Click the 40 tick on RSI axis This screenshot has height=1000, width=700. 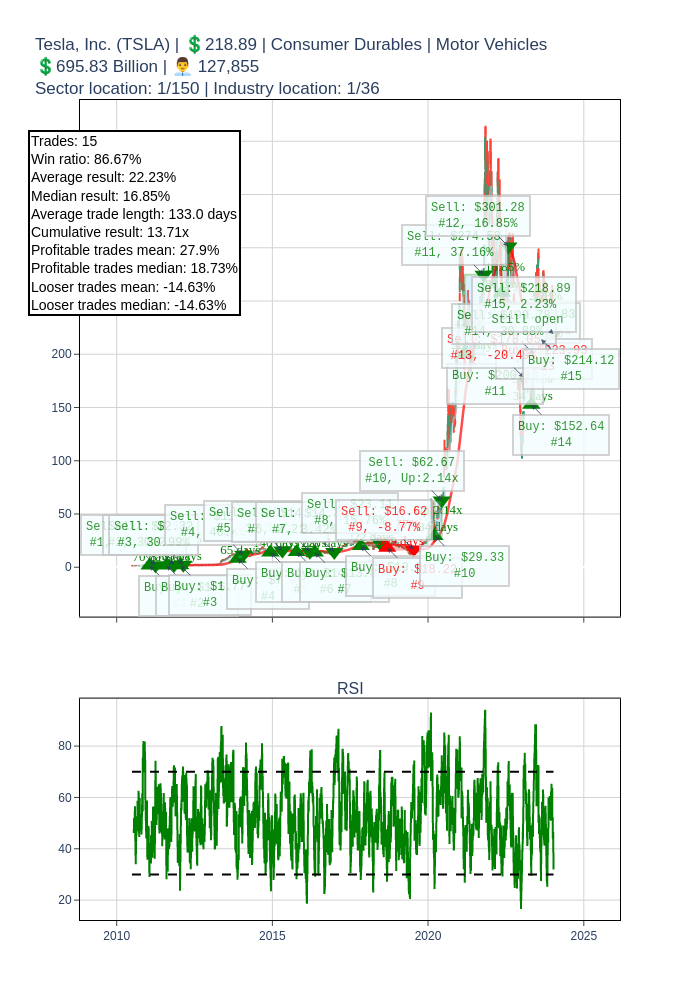point(65,848)
